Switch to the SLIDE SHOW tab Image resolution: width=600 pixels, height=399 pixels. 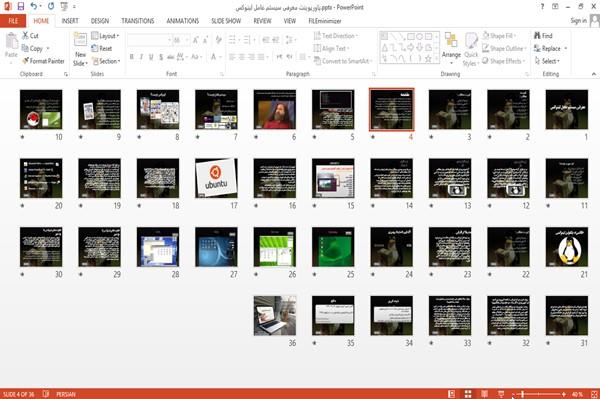(226, 21)
